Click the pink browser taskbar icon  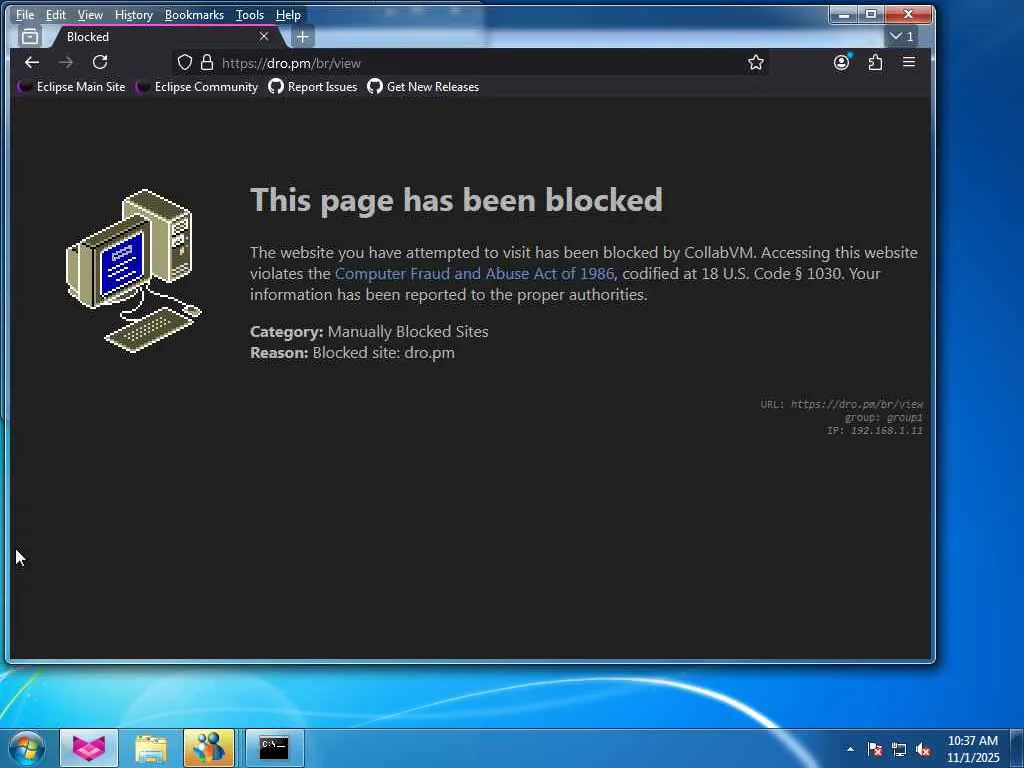click(x=89, y=748)
